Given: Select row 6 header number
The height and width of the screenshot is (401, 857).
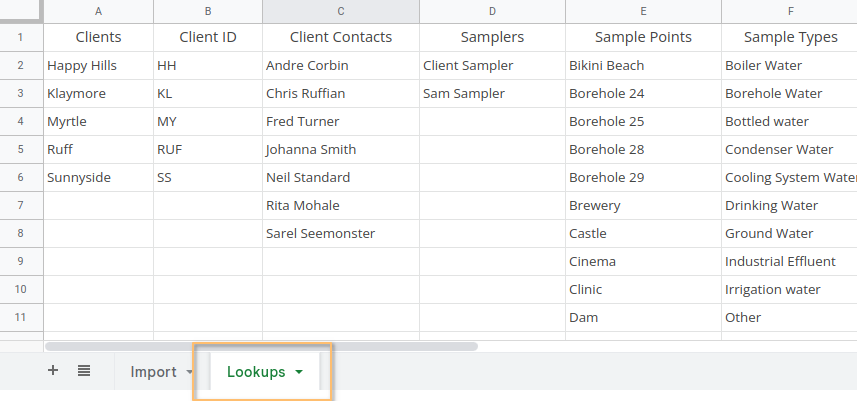Looking at the screenshot, I should pos(21,177).
